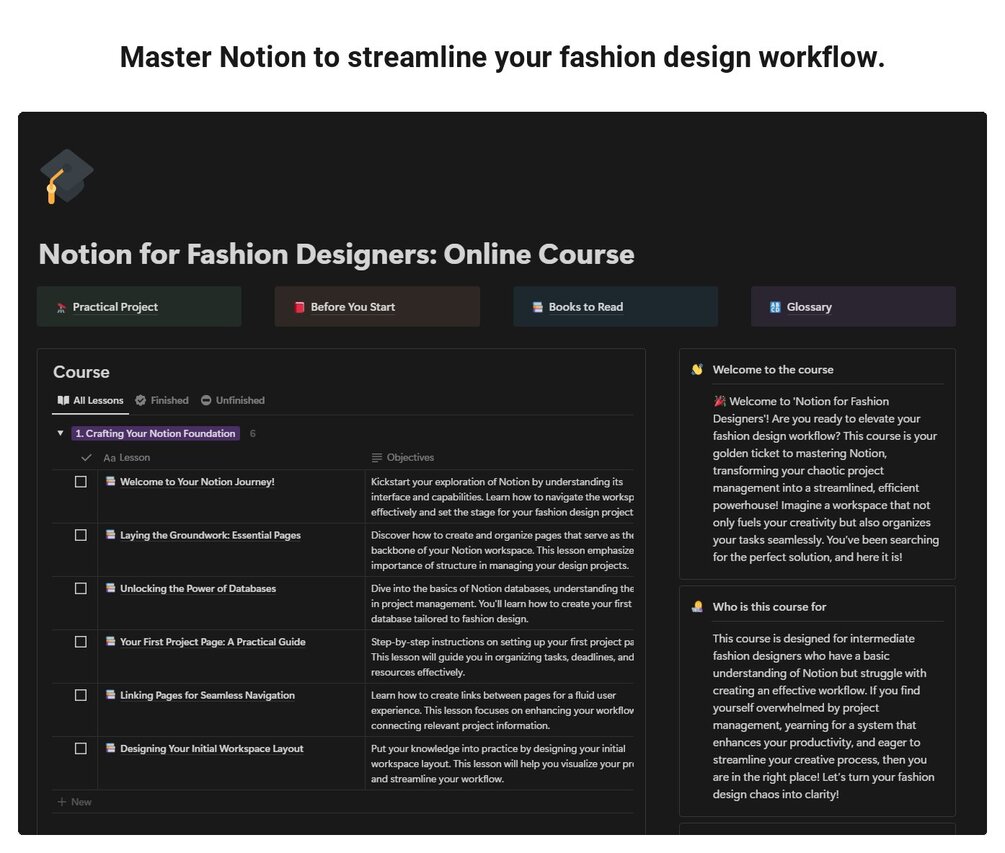This screenshot has height=853, width=1005.
Task: Click the Notion for Fashion Designers page title
Action: (336, 254)
